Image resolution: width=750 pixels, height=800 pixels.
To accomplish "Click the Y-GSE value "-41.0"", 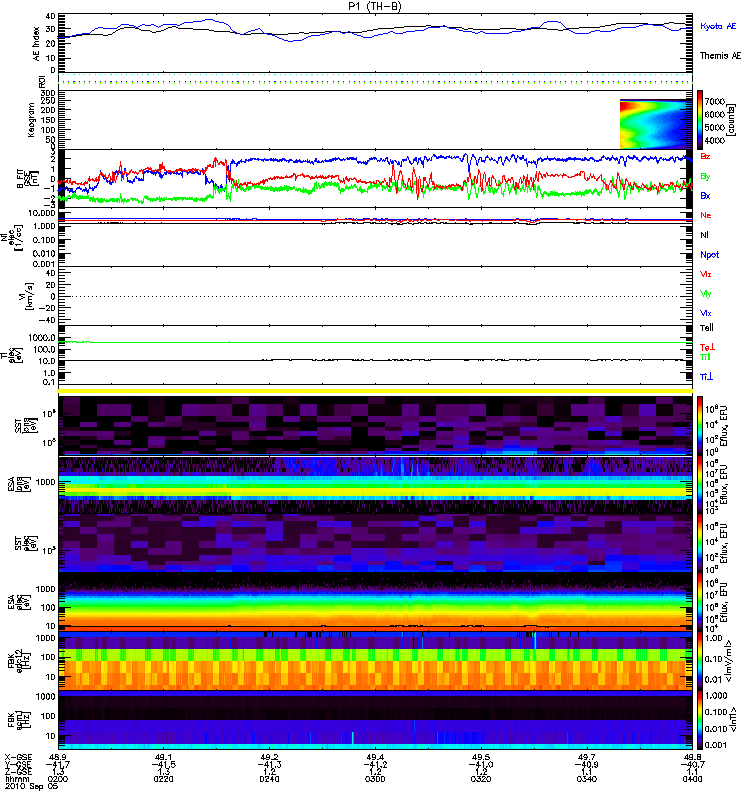I will pos(481,764).
